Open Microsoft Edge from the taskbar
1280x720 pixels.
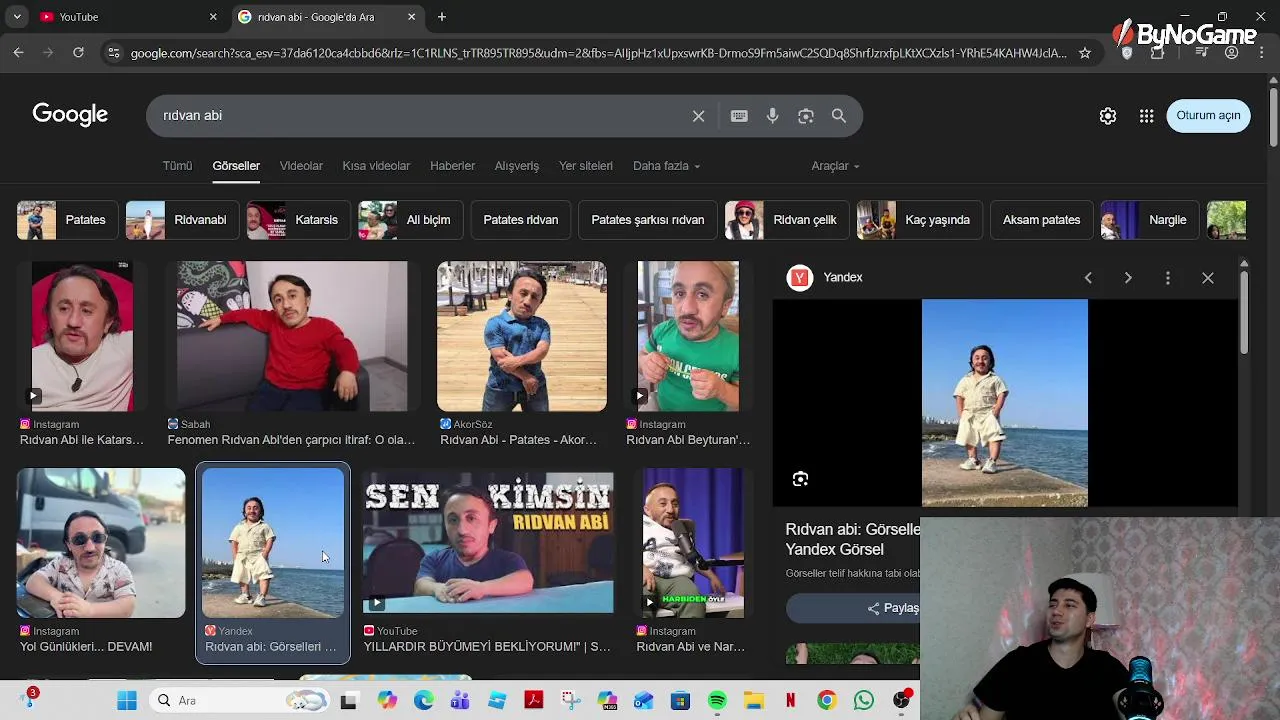pyautogui.click(x=424, y=701)
